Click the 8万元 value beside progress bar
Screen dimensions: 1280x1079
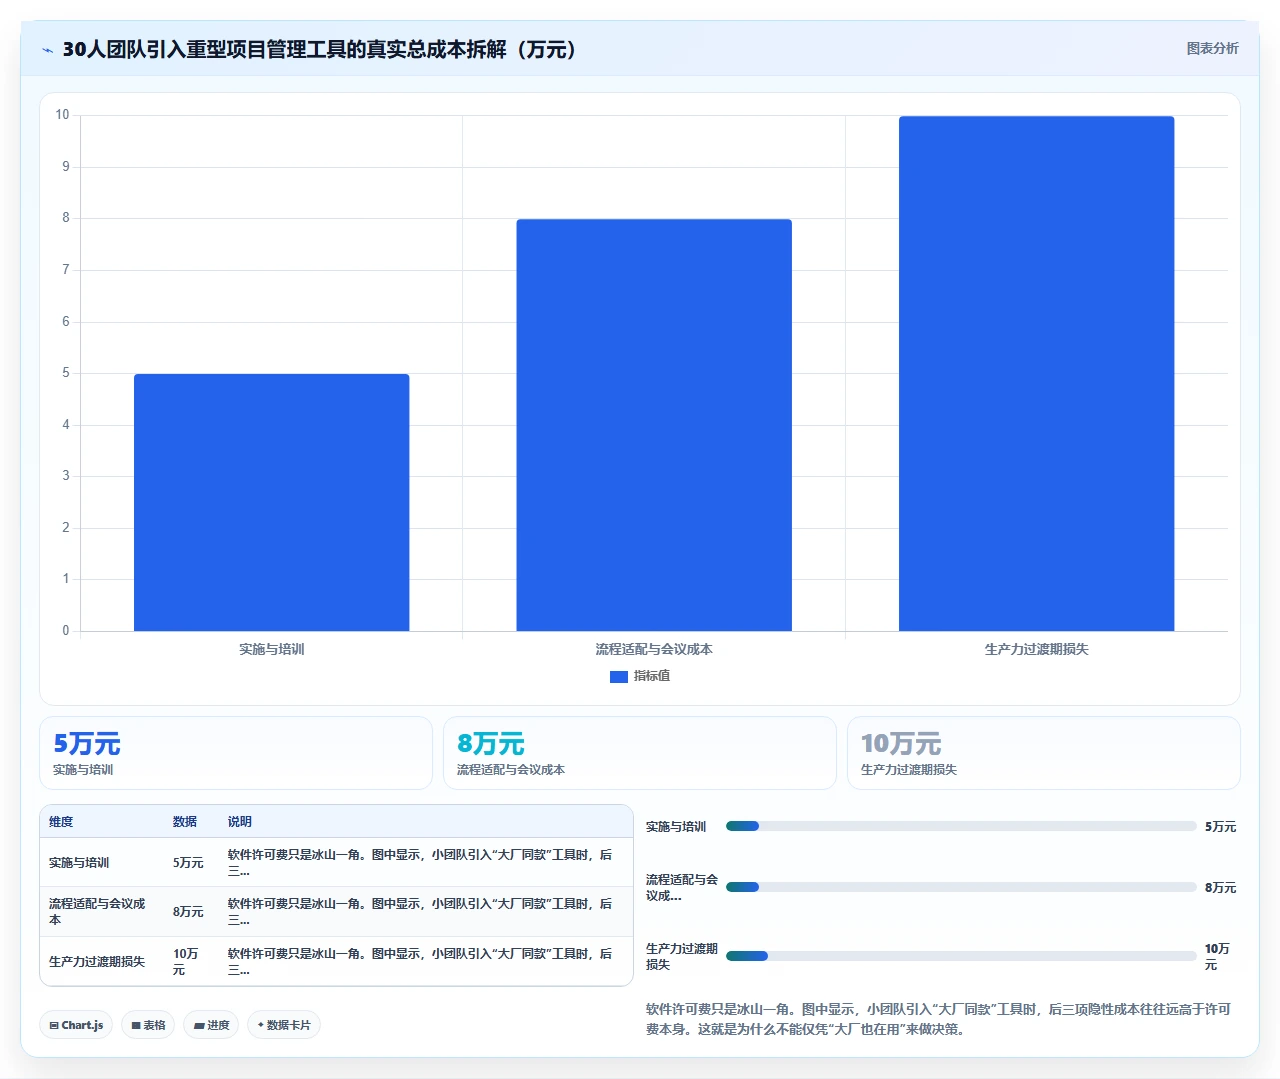point(1220,888)
